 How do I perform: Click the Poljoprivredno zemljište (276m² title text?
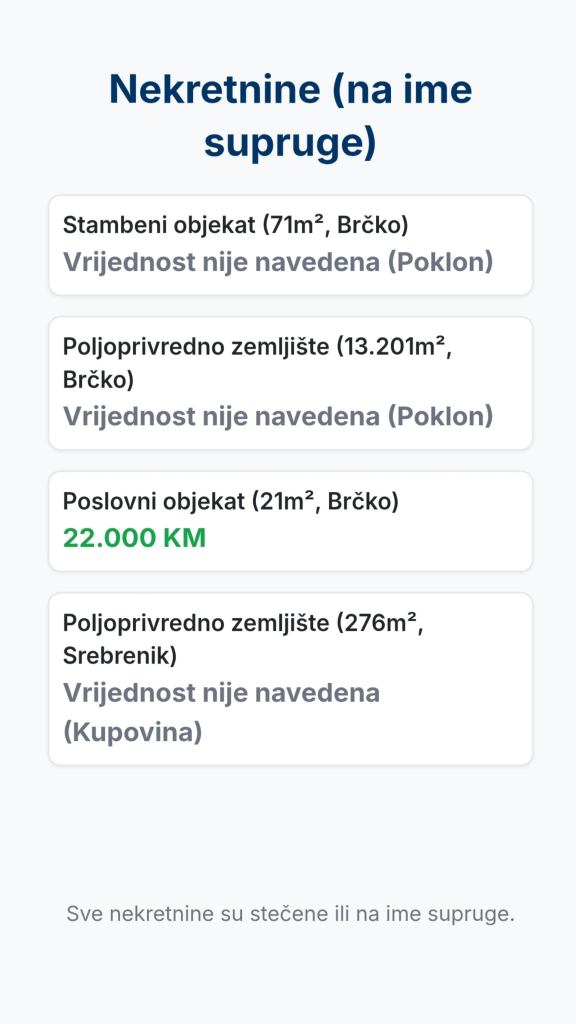point(243,623)
